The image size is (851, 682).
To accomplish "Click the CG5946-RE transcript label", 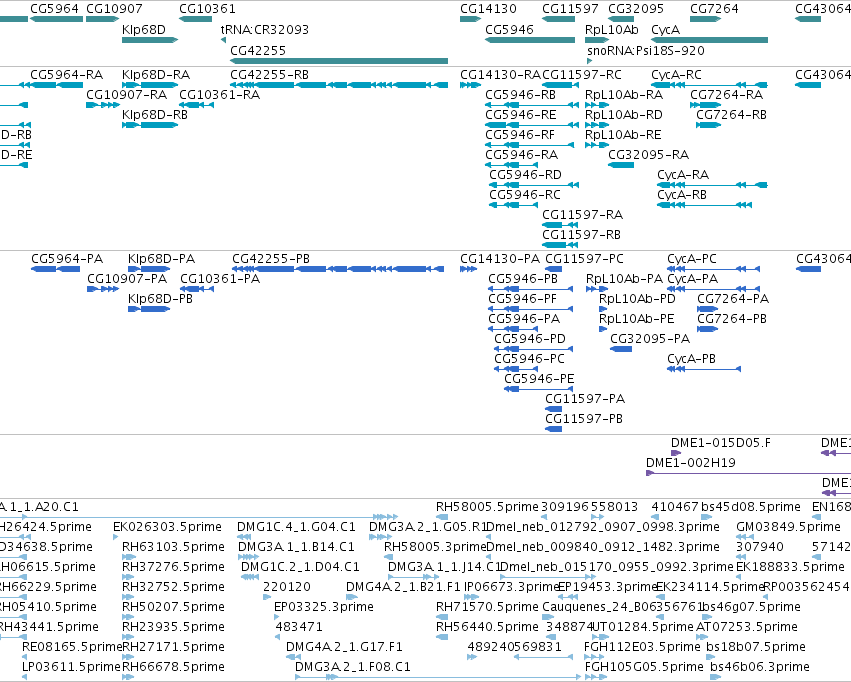I will click(521, 114).
